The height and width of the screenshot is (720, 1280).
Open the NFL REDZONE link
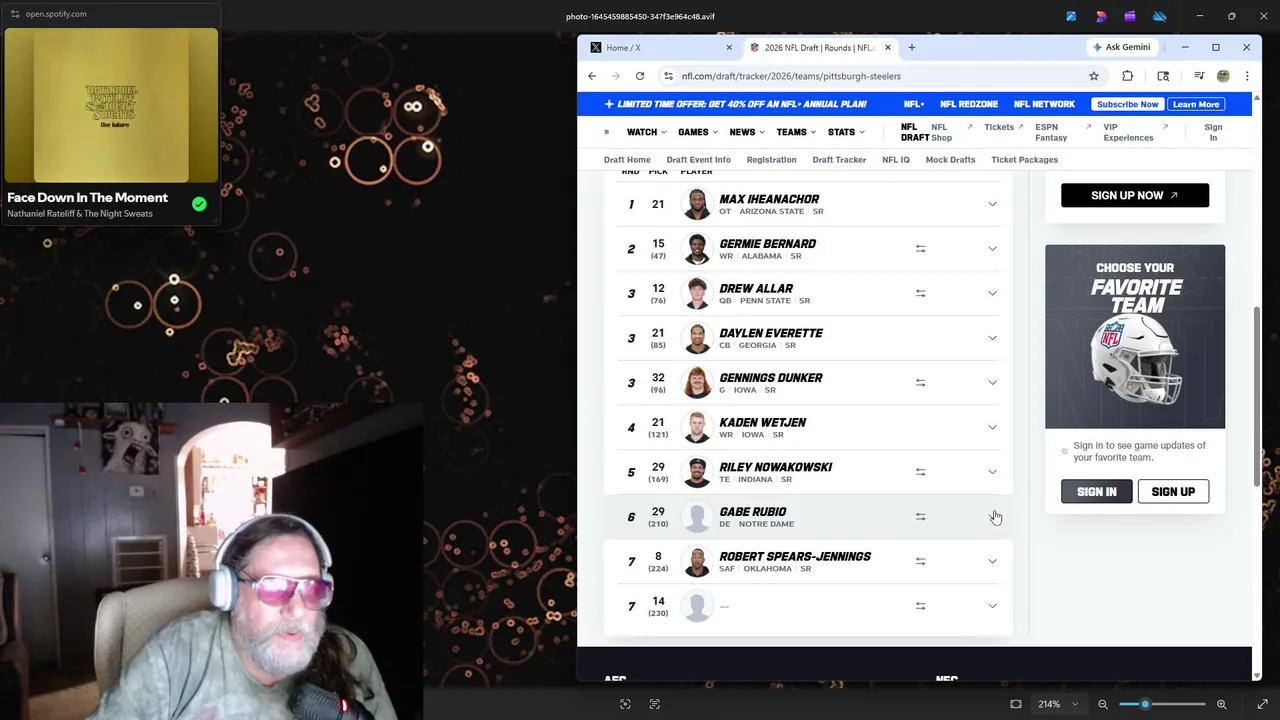click(x=969, y=104)
